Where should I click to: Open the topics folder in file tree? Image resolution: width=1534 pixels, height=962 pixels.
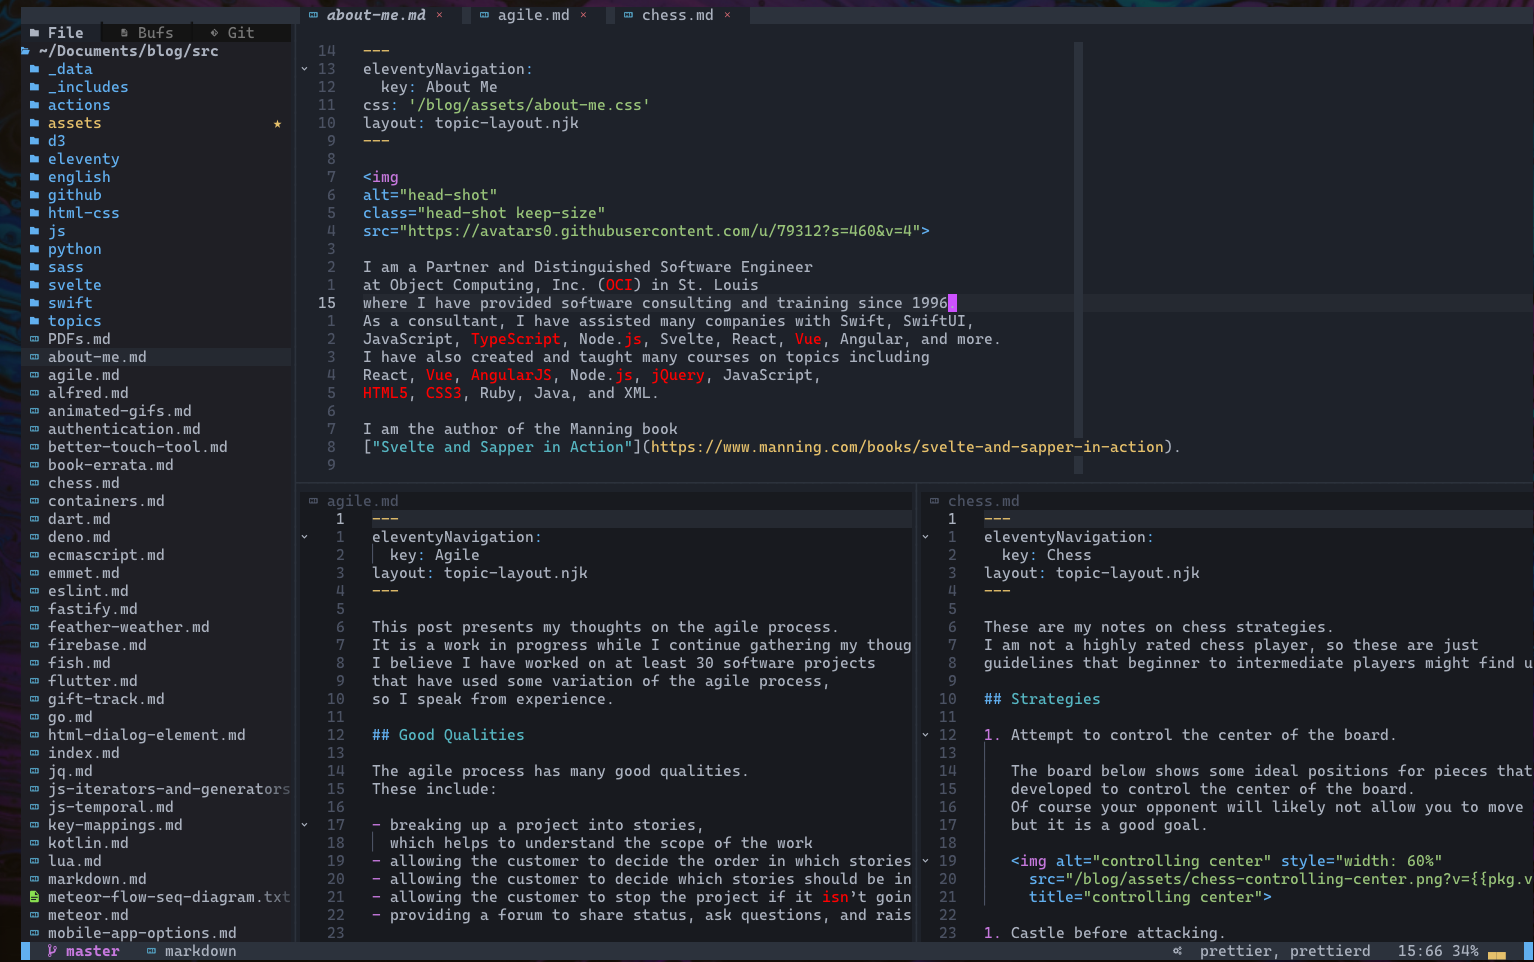(74, 321)
